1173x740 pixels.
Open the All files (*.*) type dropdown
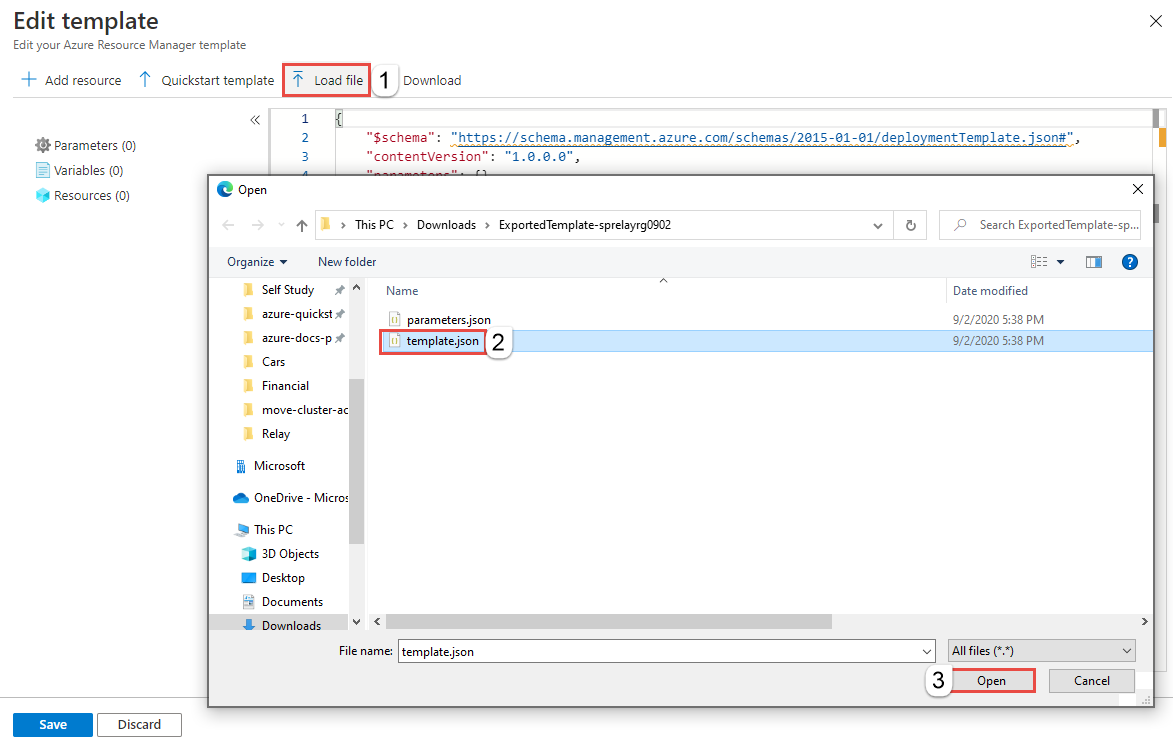[x=1041, y=651]
